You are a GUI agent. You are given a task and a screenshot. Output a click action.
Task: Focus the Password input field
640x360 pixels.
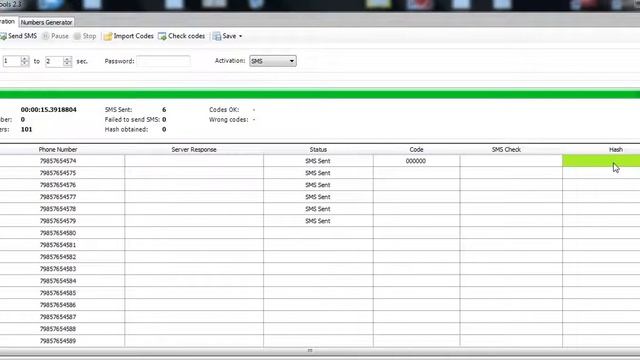163,61
